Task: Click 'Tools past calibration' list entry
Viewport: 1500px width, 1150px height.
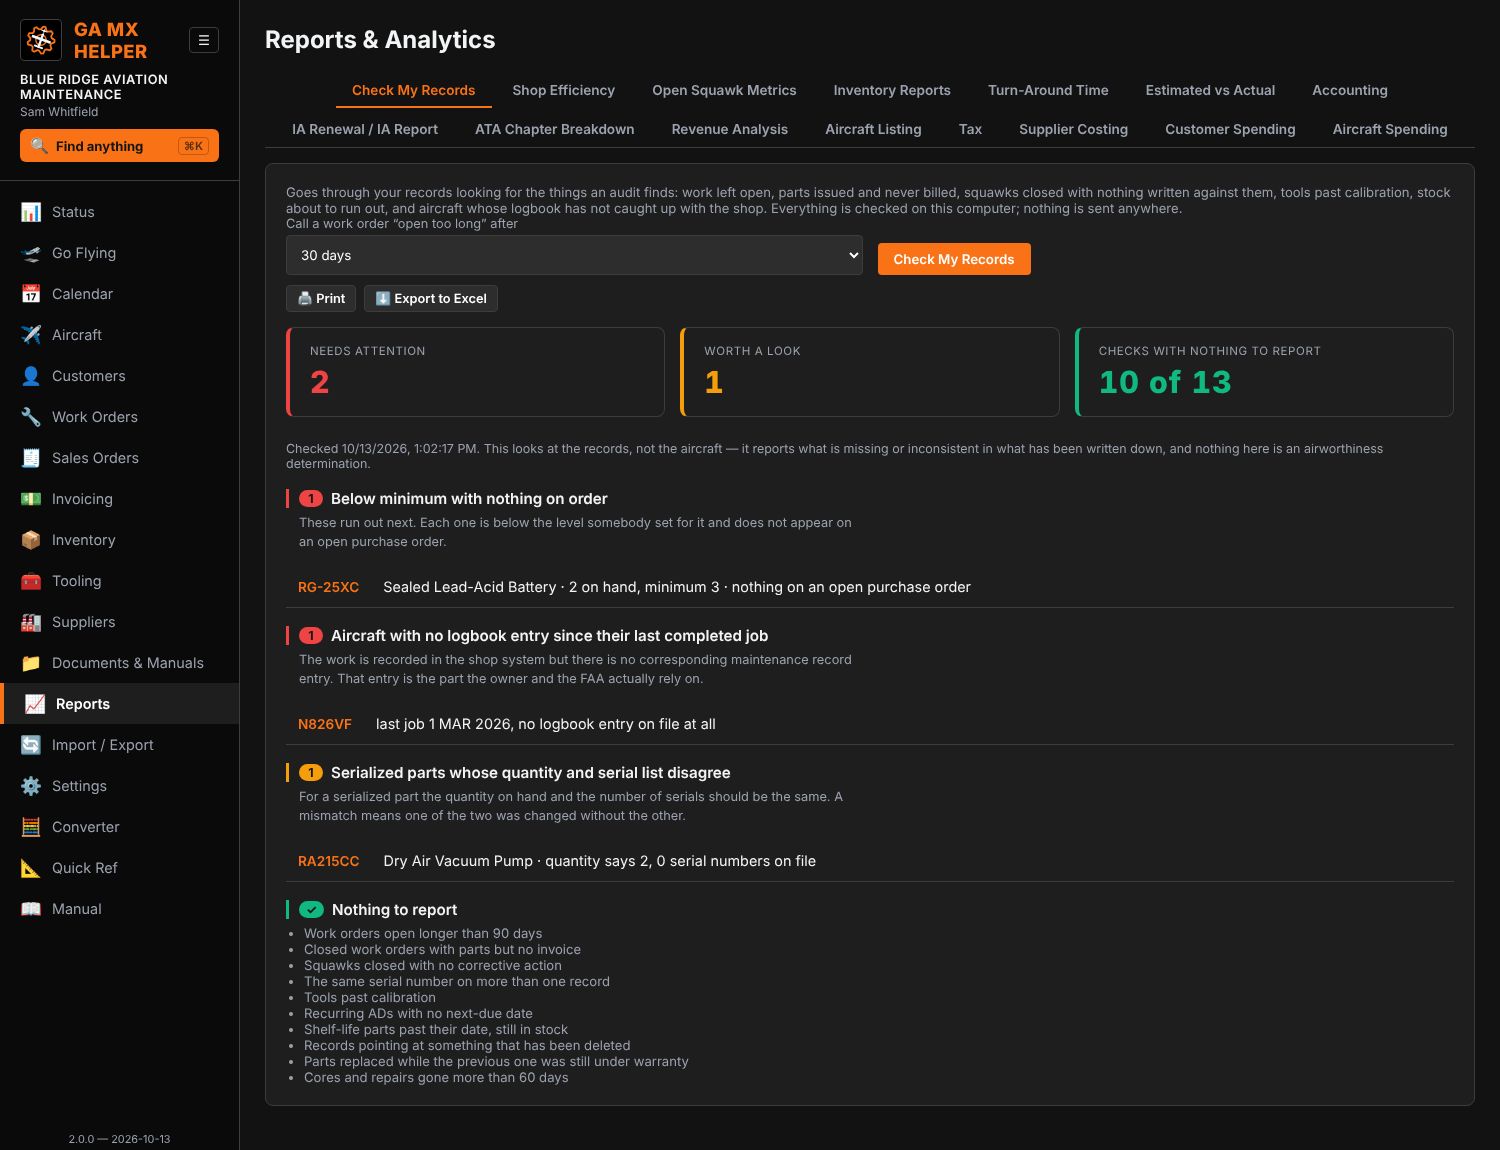Action: pos(370,997)
